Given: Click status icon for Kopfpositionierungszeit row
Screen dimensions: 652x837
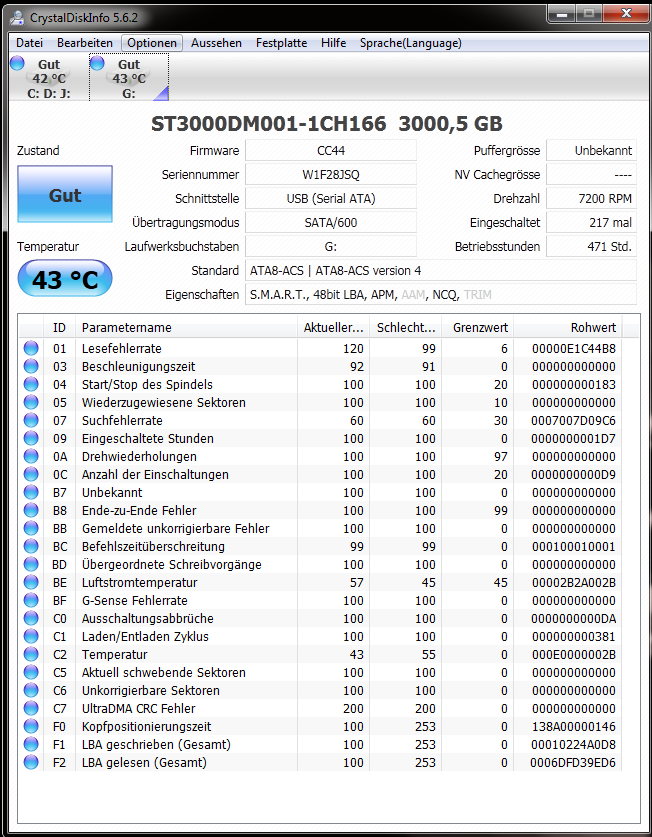Looking at the screenshot, I should tap(31, 727).
